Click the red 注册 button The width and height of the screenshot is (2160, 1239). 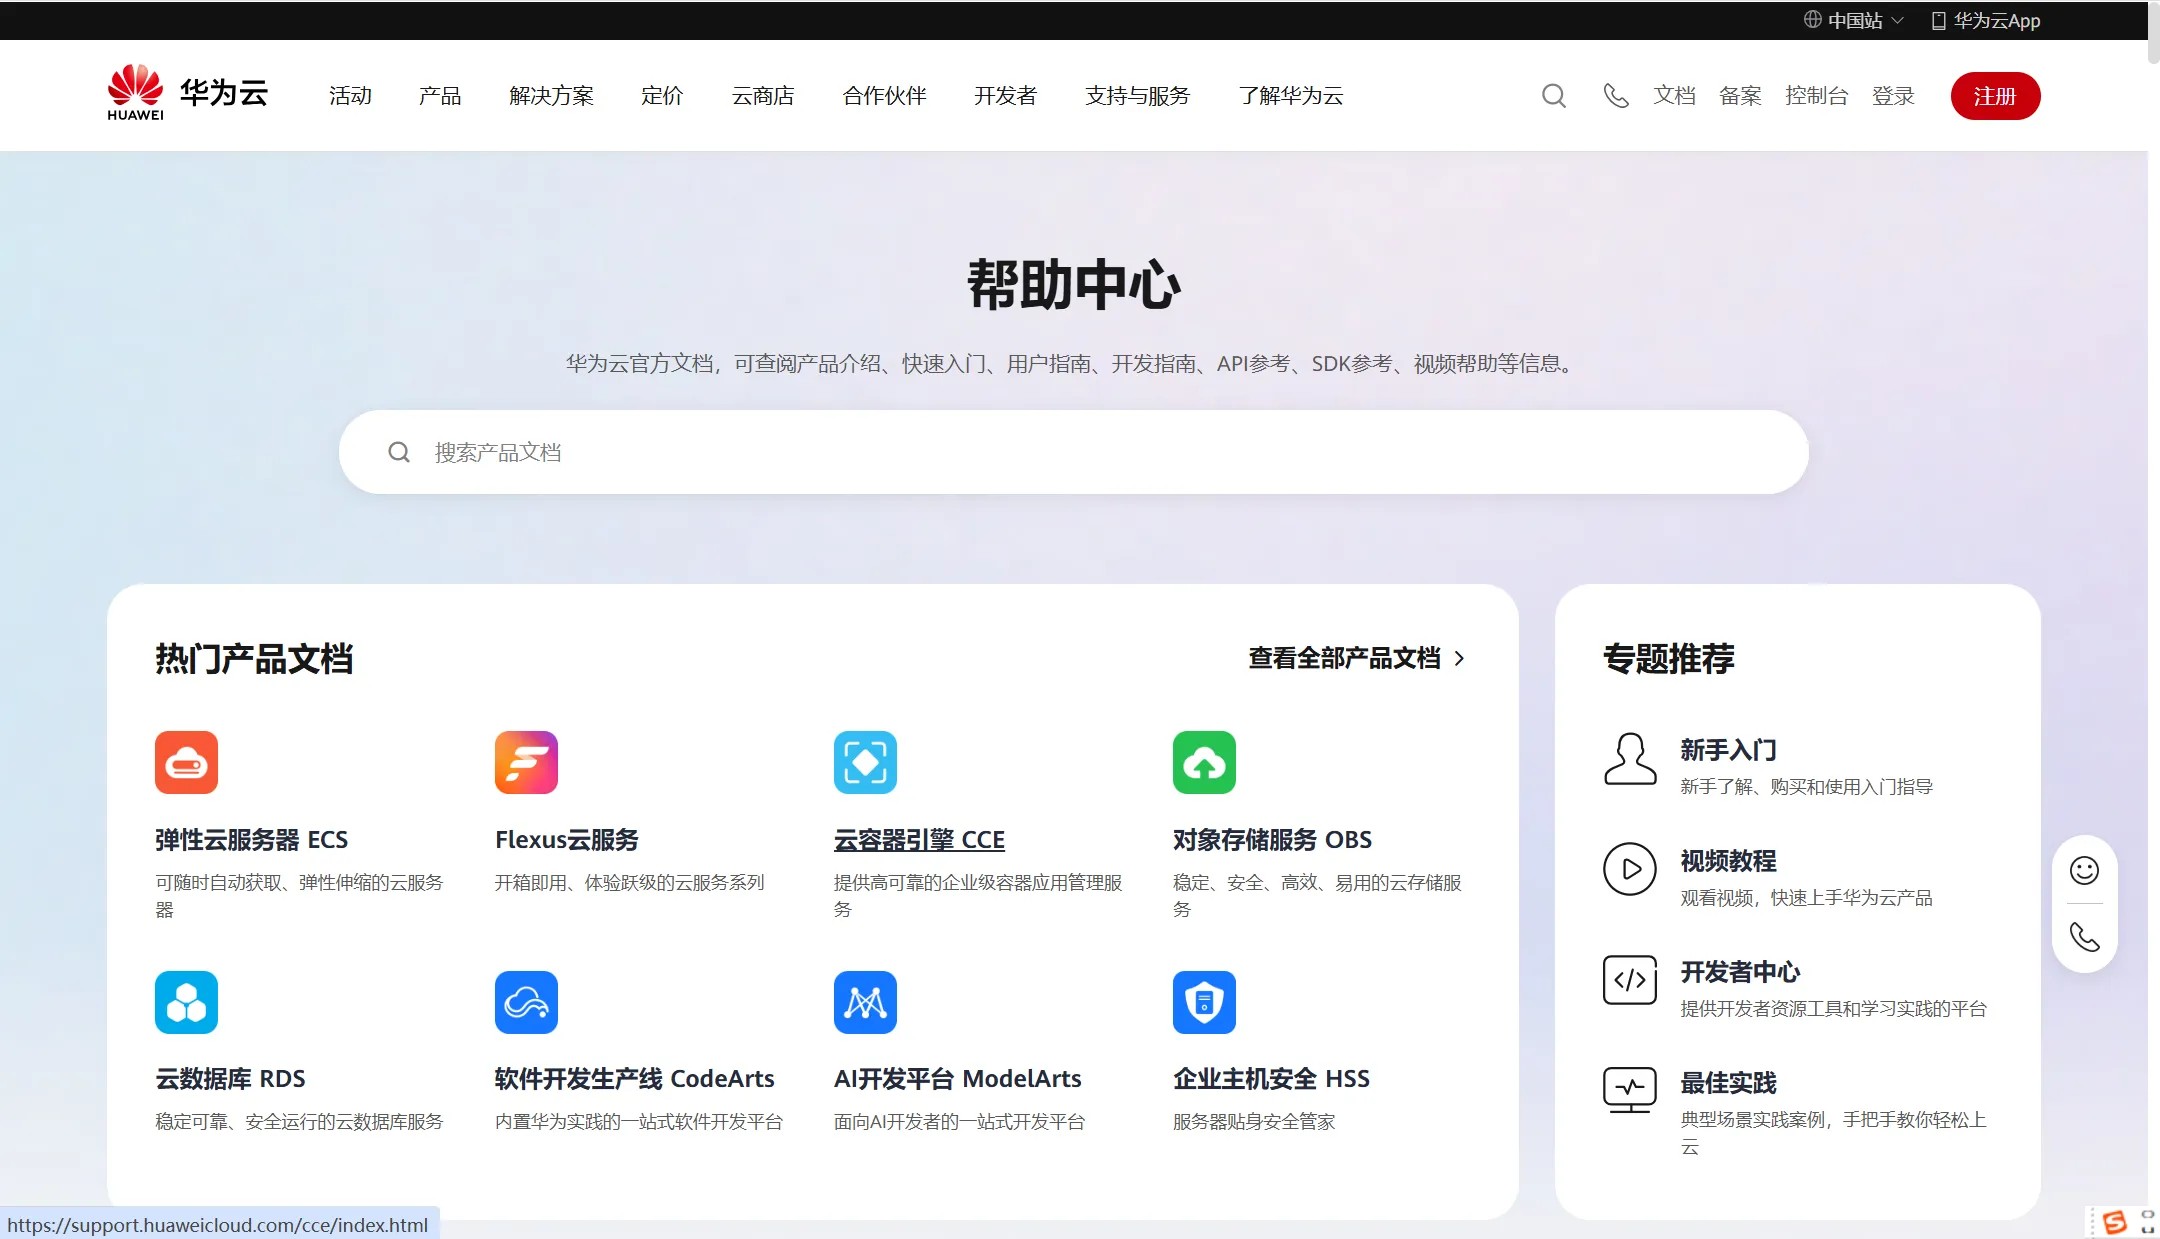1995,96
